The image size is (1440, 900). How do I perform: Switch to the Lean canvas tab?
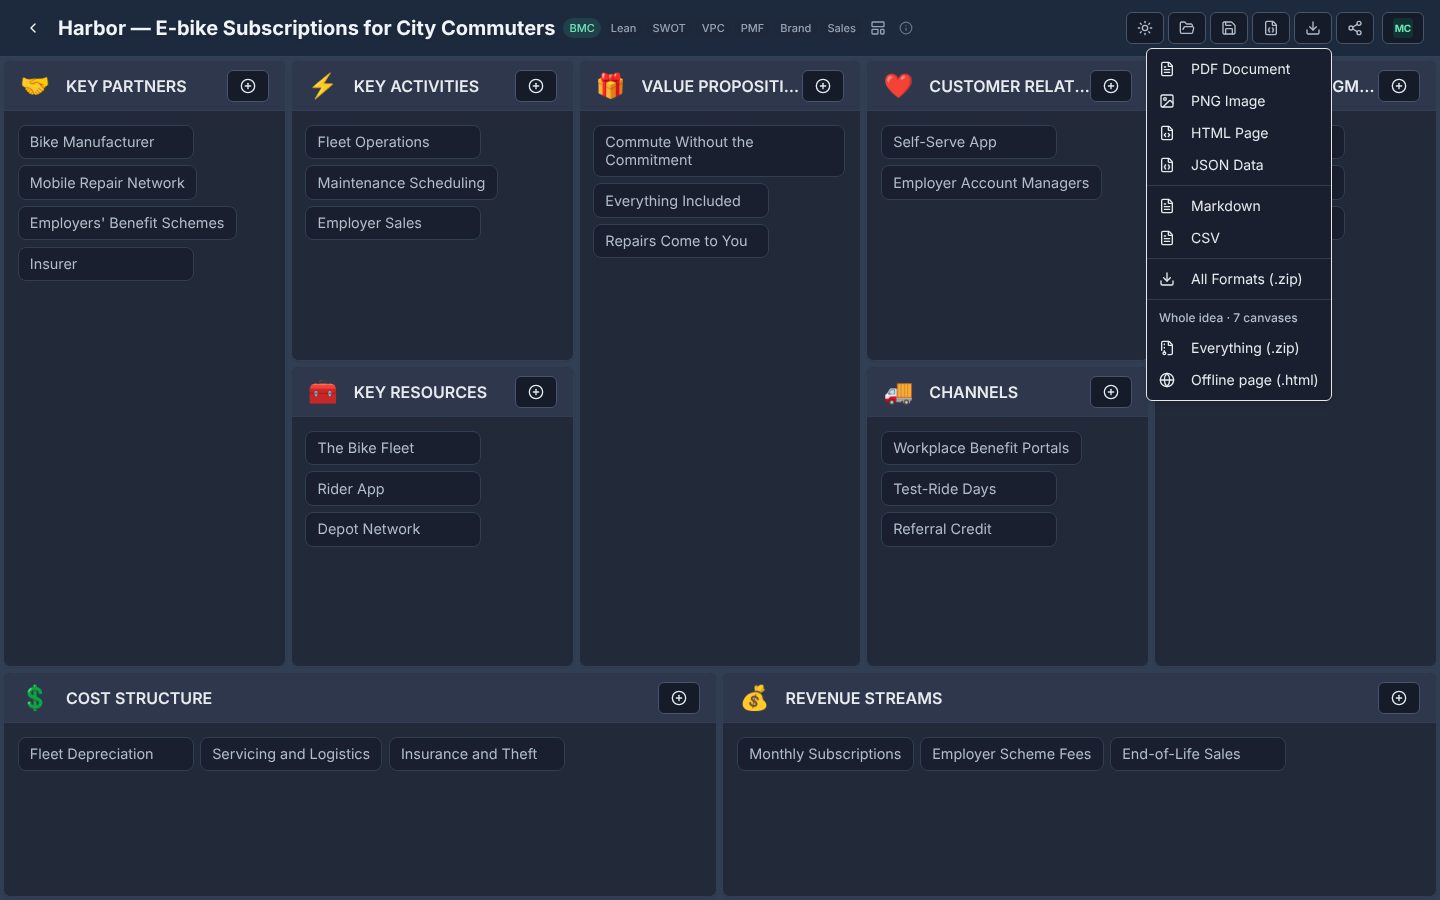(623, 28)
